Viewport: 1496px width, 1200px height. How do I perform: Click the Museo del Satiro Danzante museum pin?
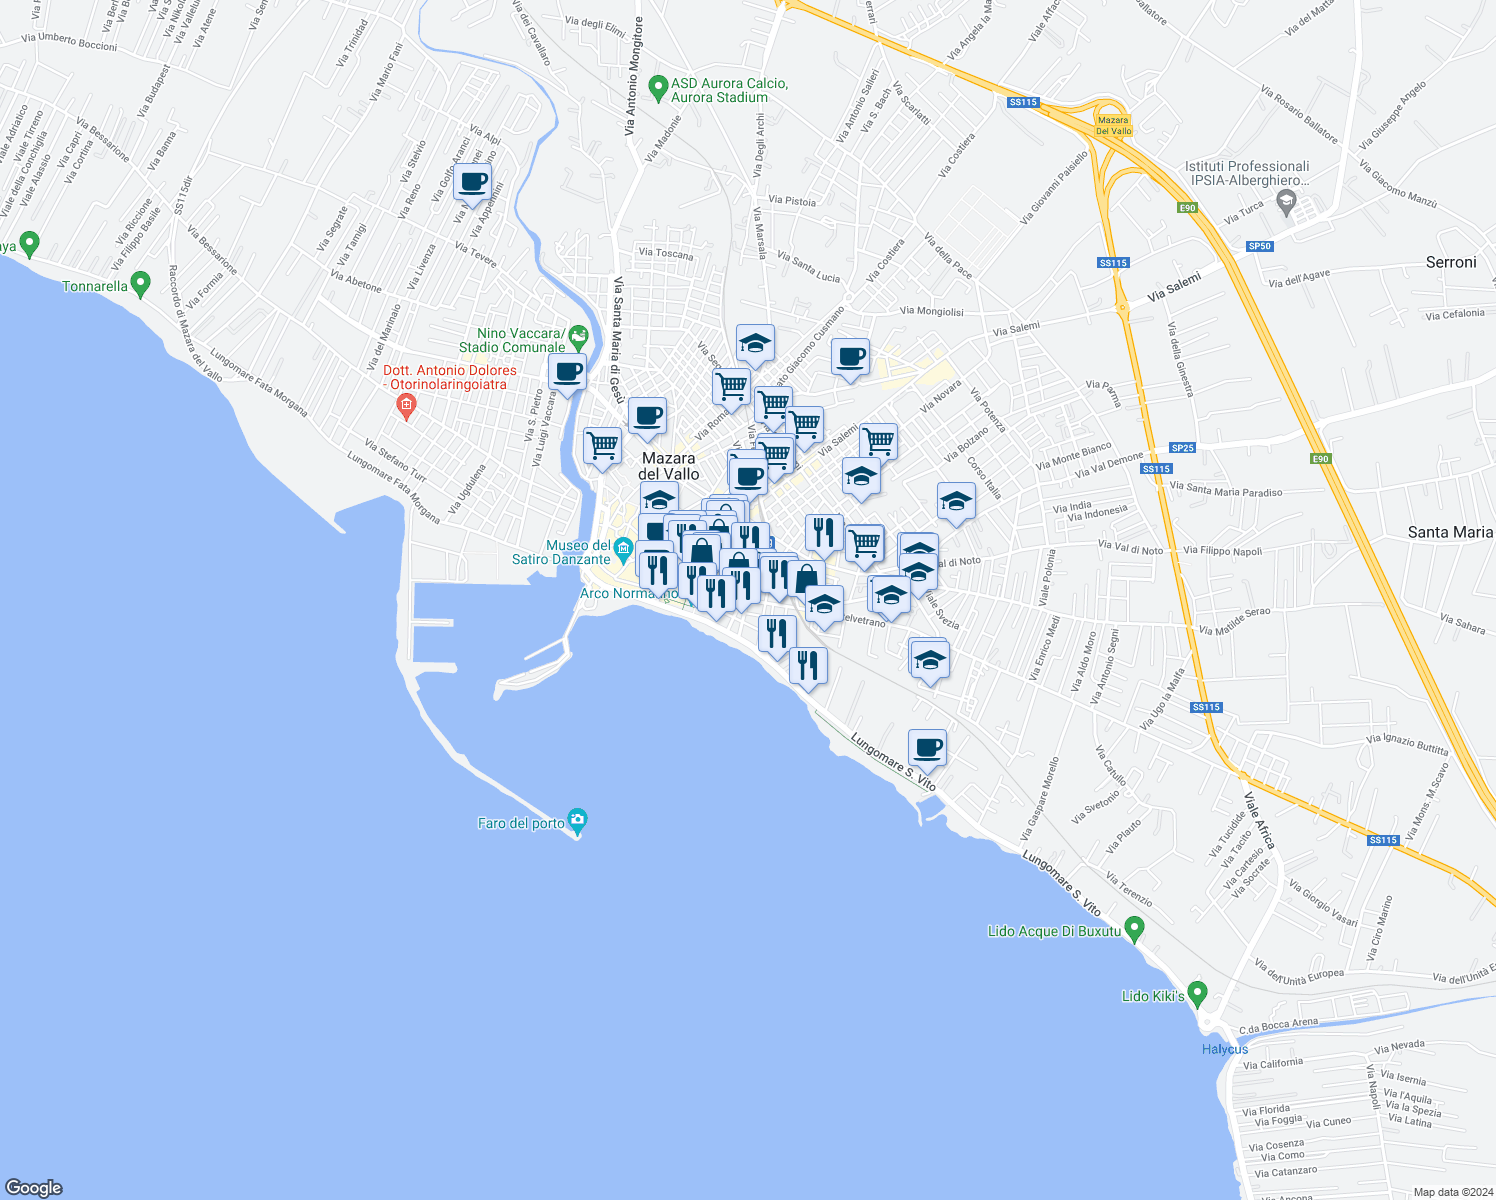[x=624, y=549]
